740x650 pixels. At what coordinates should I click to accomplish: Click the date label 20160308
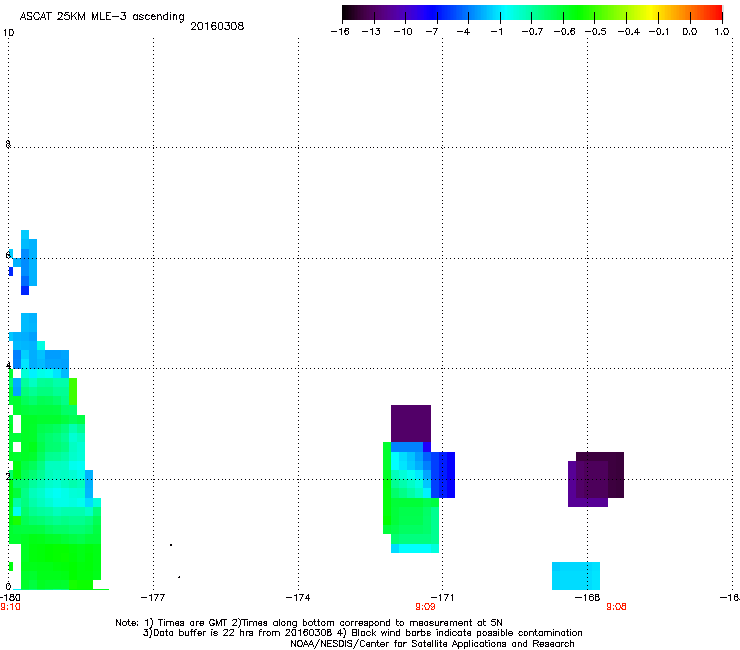217,26
